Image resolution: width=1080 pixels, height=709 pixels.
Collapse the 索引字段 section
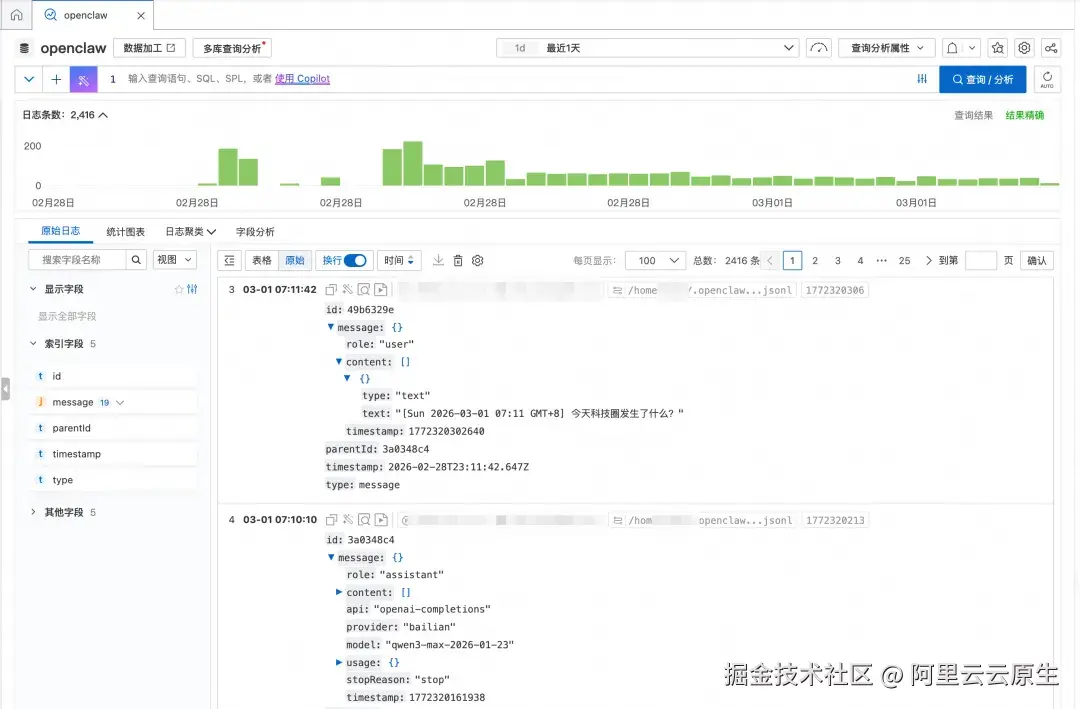pyautogui.click(x=33, y=343)
